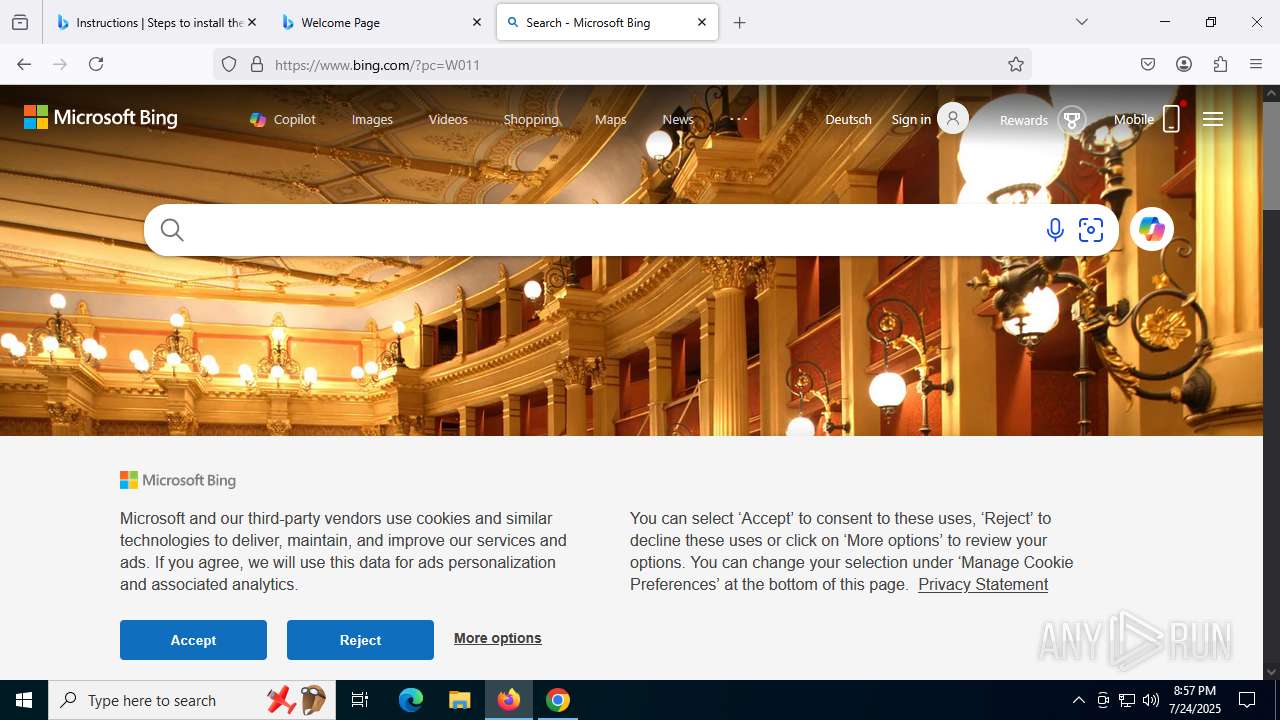Screen dimensions: 1280x720
Task: Launch Microsoft Edge from taskbar
Action: [x=411, y=700]
